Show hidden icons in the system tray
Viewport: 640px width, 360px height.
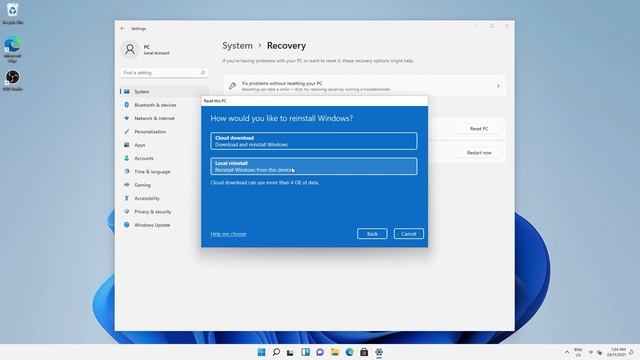click(567, 352)
